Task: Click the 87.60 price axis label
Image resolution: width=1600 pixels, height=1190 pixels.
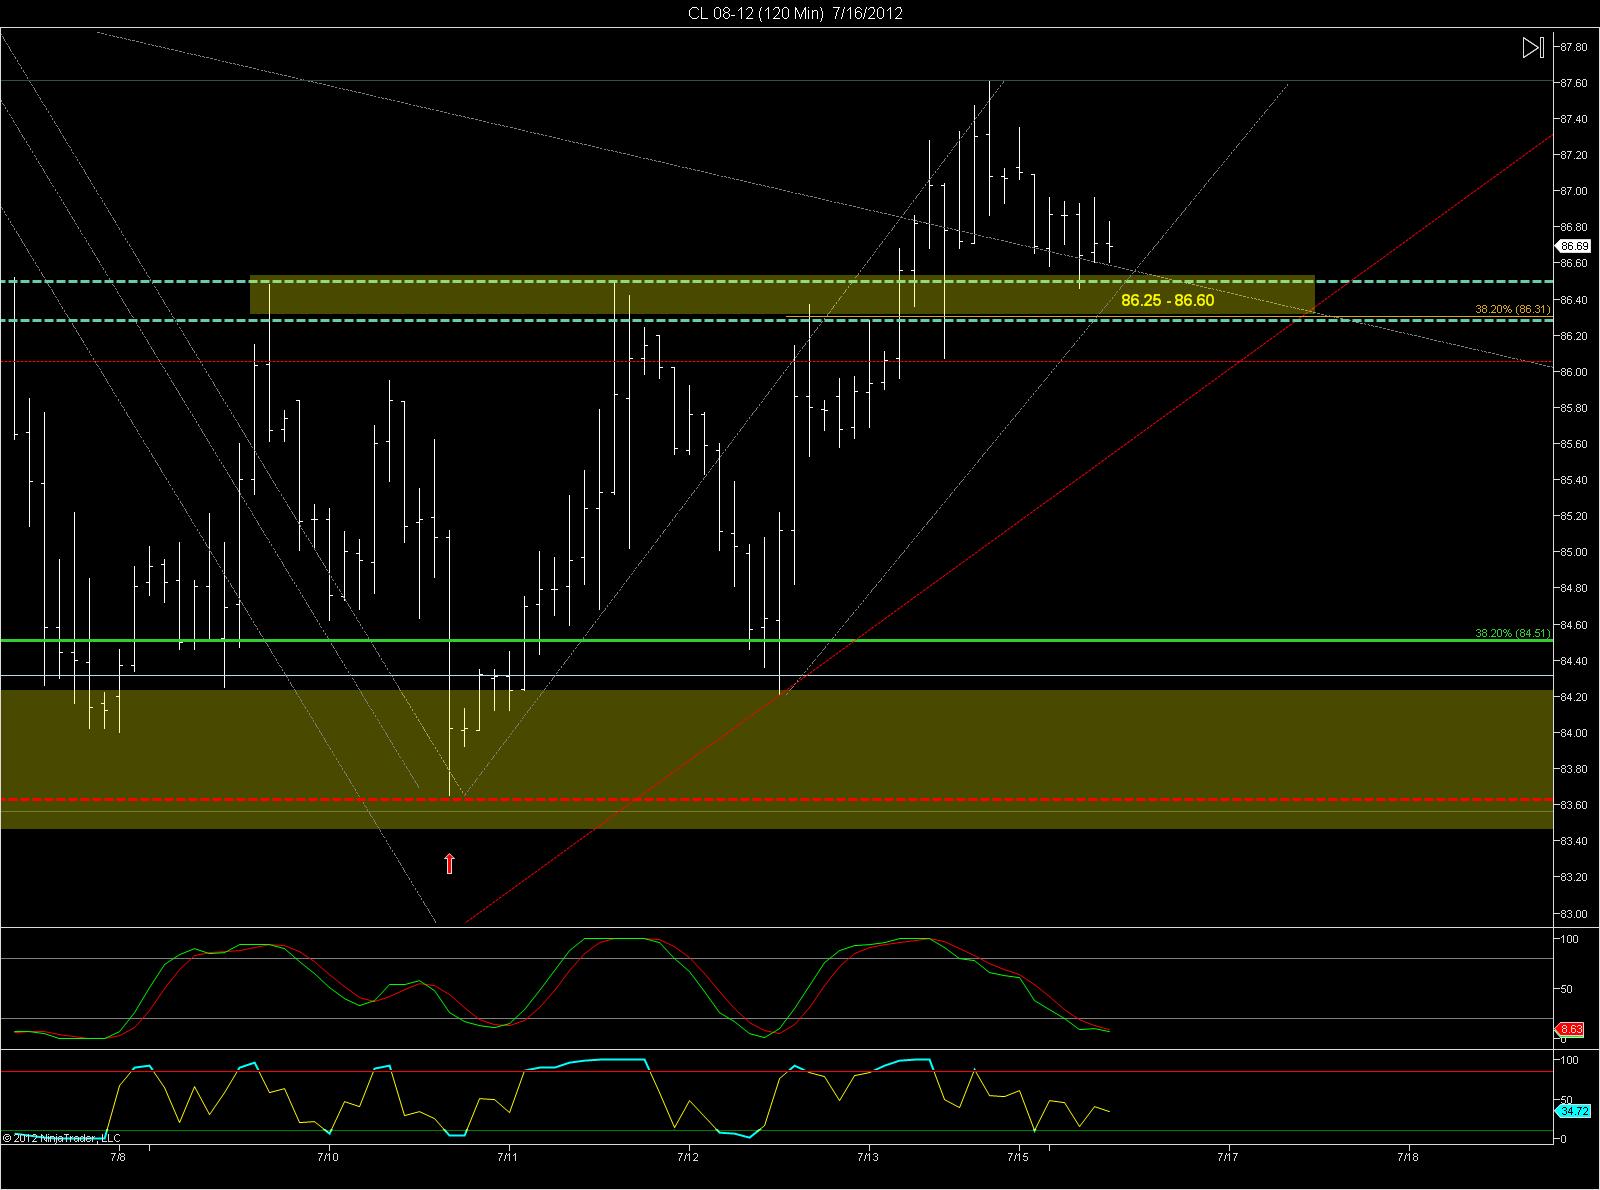Action: (x=1573, y=83)
